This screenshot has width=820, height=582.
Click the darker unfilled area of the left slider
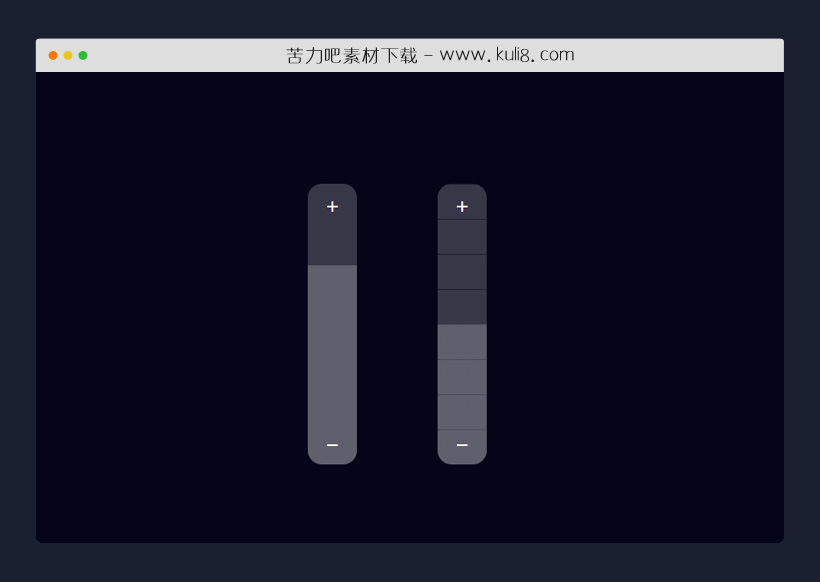[332, 242]
